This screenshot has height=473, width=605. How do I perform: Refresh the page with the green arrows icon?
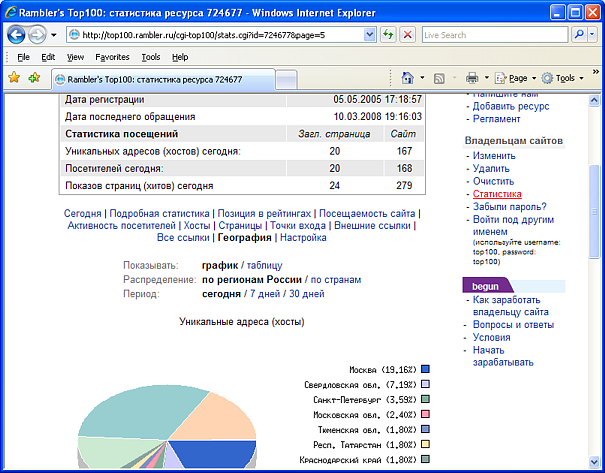click(x=388, y=35)
